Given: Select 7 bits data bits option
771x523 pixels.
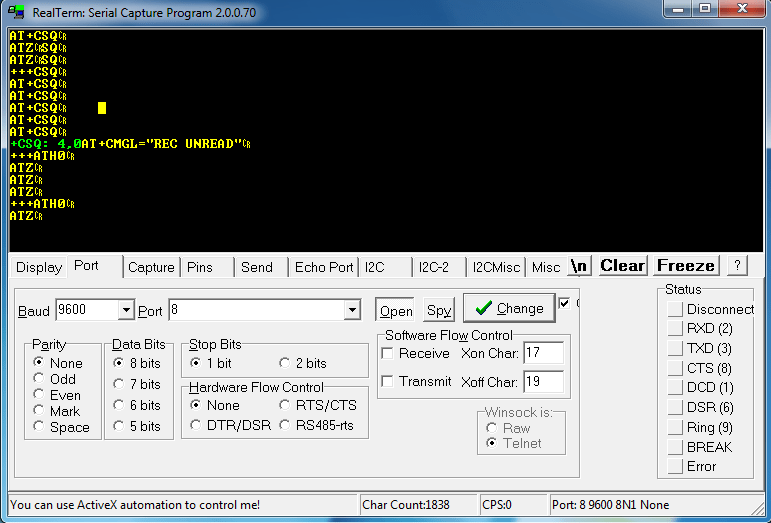Looking at the screenshot, I should (x=120, y=384).
